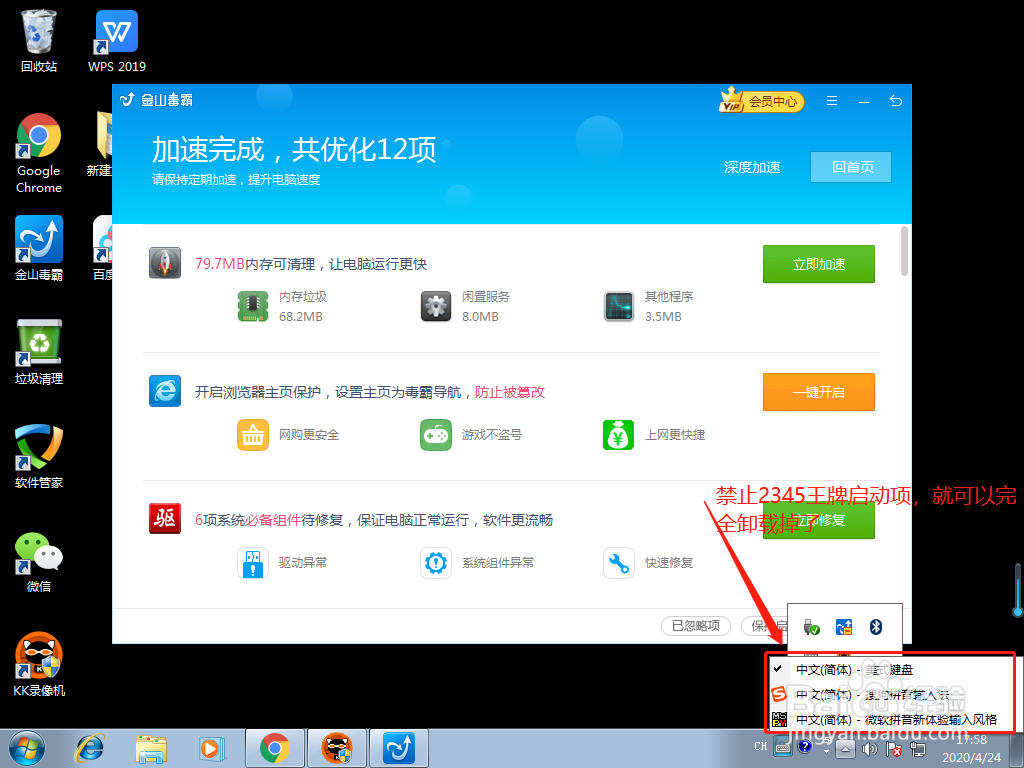Image resolution: width=1024 pixels, height=768 pixels.
Task: Click the red 驱 driver repair icon
Action: [165, 519]
